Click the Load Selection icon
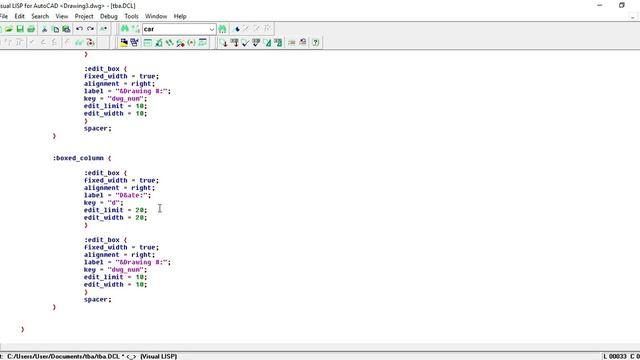Viewport: 640px width, 360px height. 234,42
